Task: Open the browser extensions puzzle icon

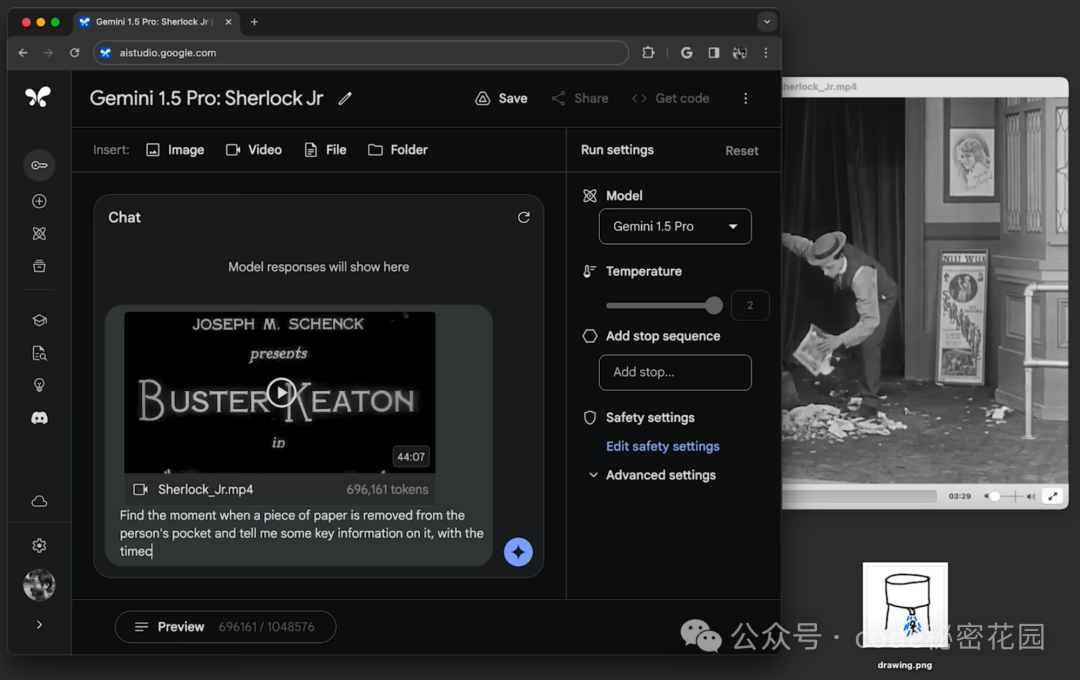Action: (648, 52)
